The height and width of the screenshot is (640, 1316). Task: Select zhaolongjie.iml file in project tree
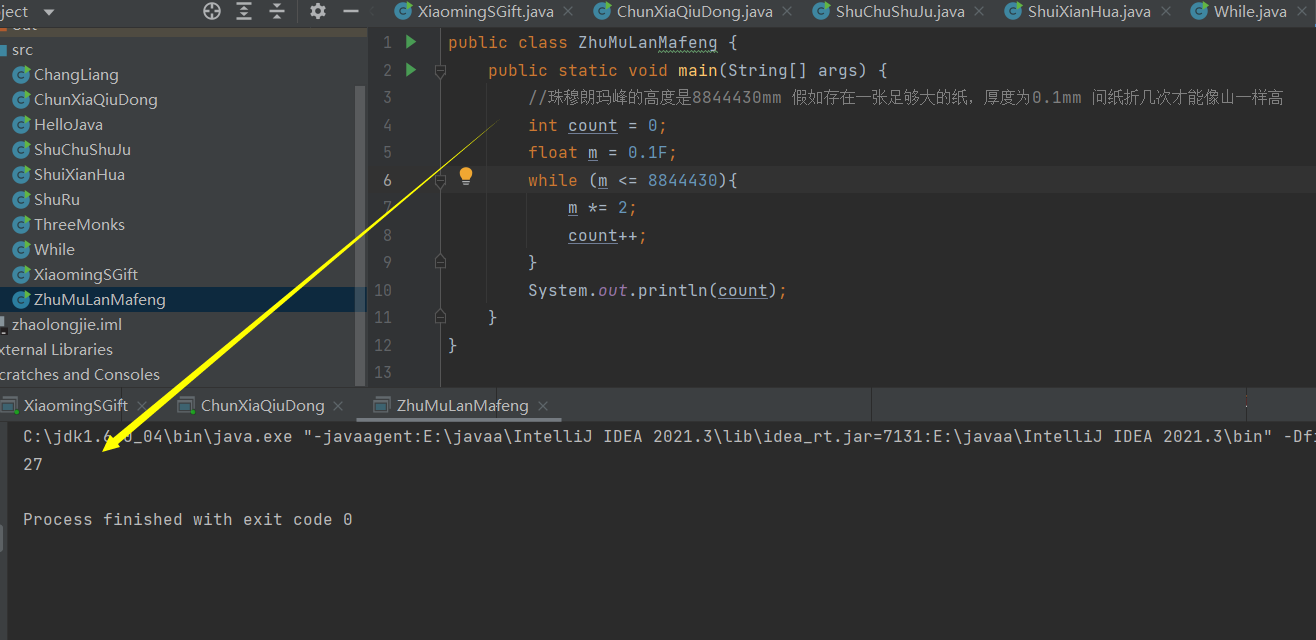coord(66,324)
